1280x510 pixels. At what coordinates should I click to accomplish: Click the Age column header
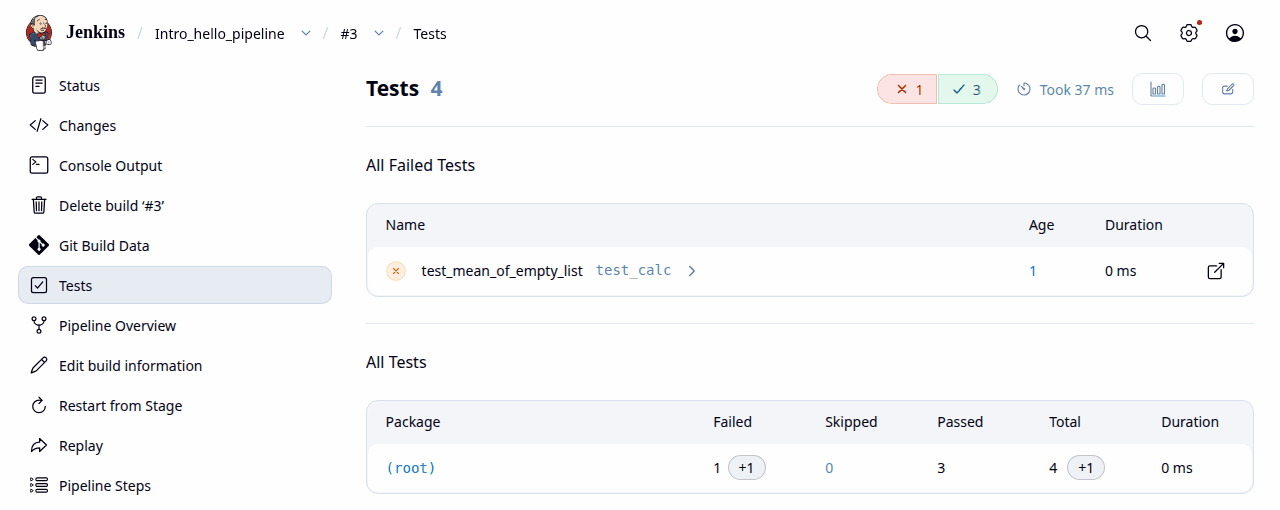pos(1041,225)
